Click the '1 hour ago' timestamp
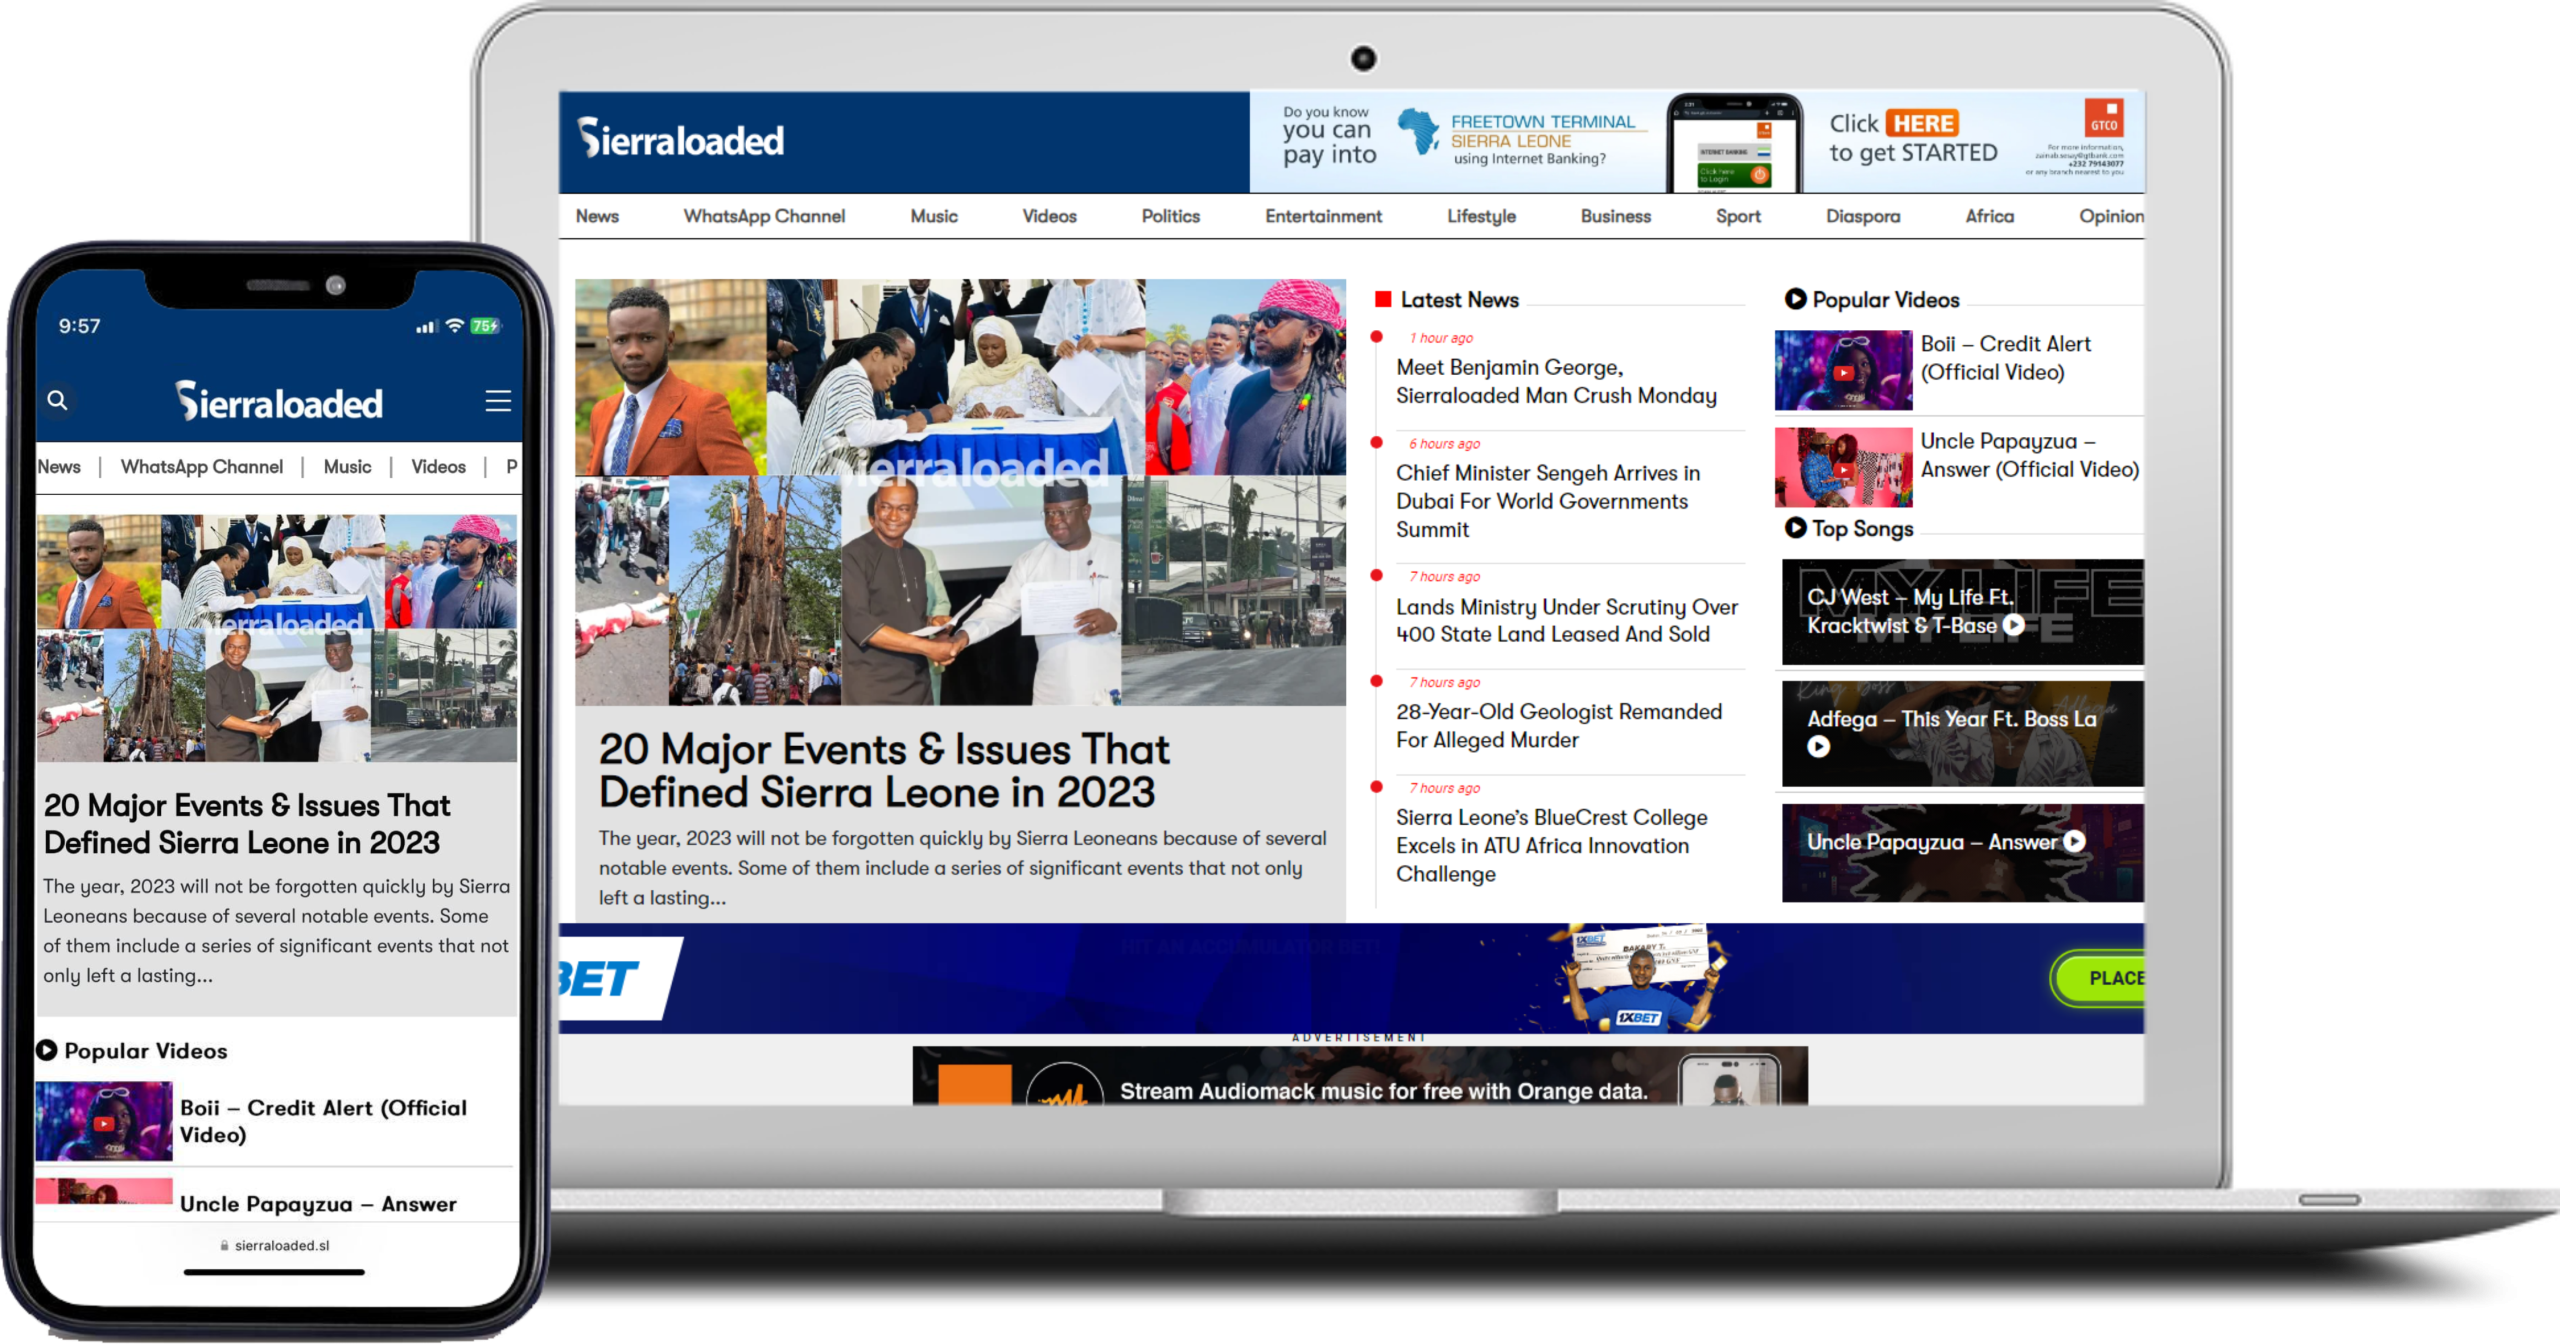Viewport: 2560px width, 1344px height. [1441, 338]
